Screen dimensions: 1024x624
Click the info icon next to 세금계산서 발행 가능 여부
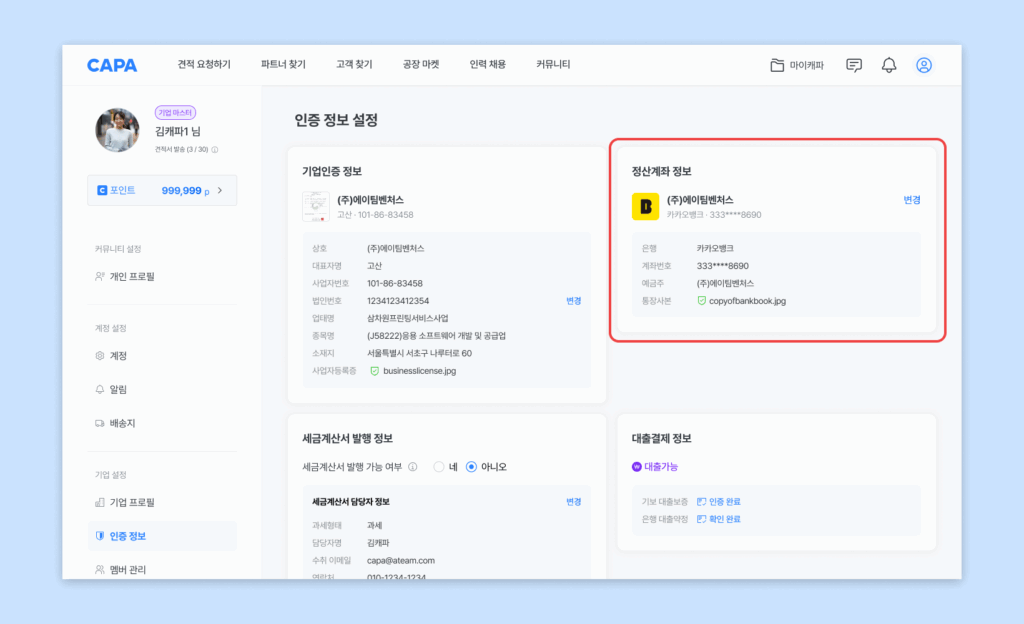(413, 467)
